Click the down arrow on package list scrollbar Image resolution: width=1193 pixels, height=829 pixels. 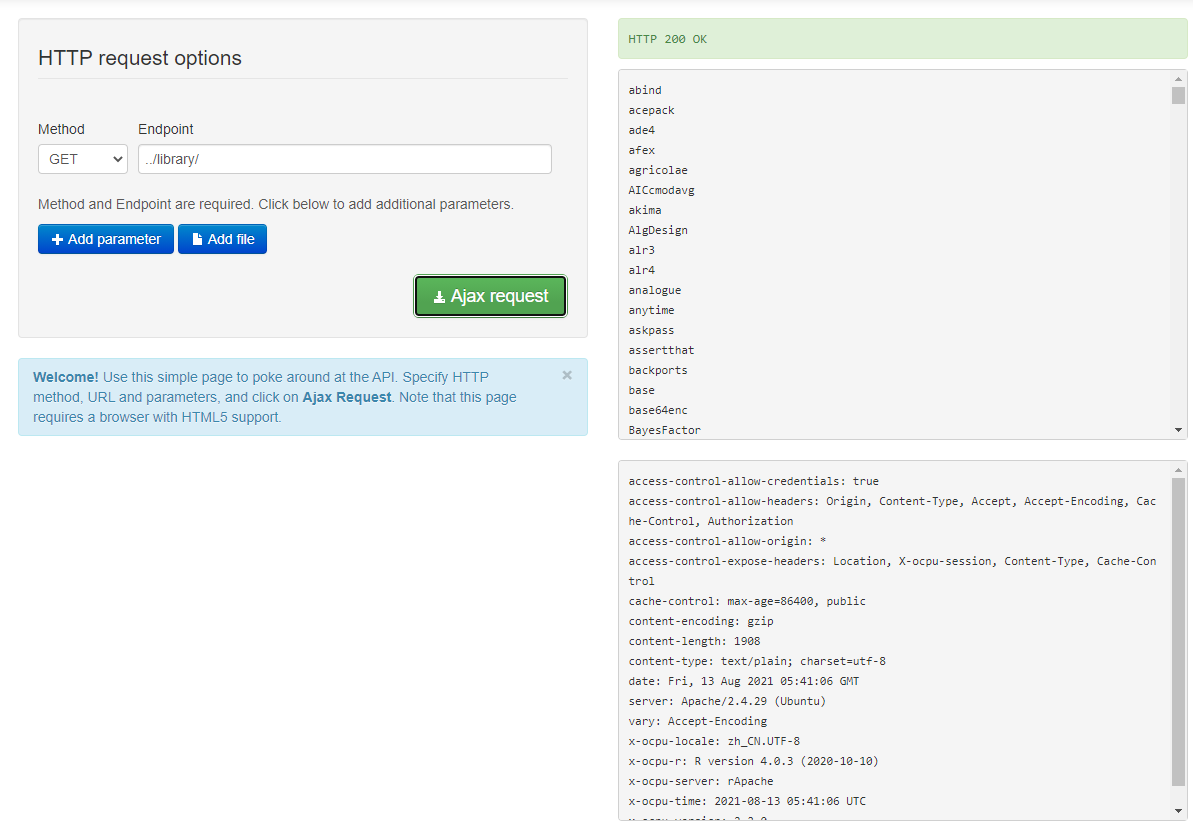coord(1179,429)
